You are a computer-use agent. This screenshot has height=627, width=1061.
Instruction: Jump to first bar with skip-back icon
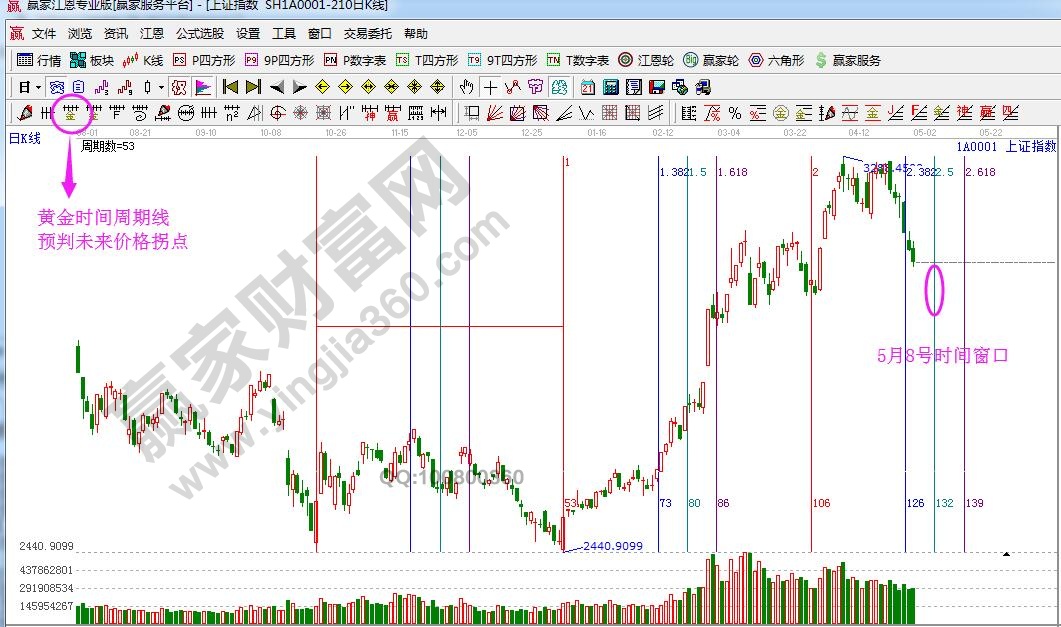[x=230, y=87]
